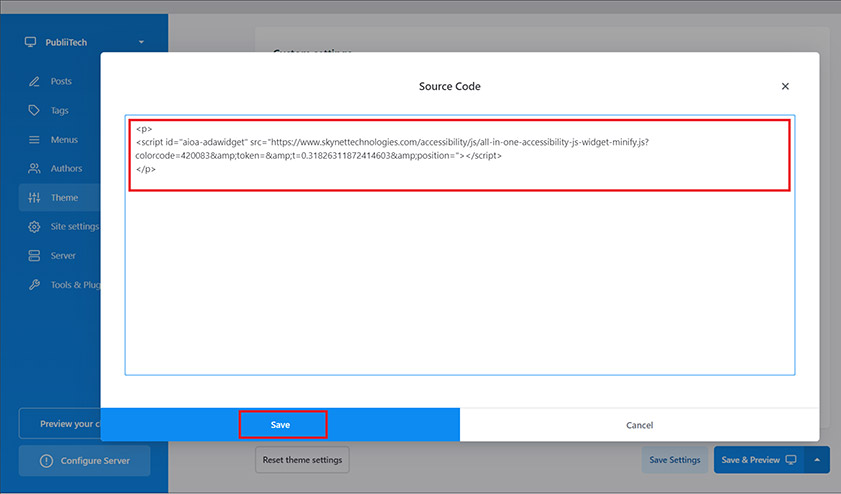841x494 pixels.
Task: Open the Menus section
Action: [64, 139]
